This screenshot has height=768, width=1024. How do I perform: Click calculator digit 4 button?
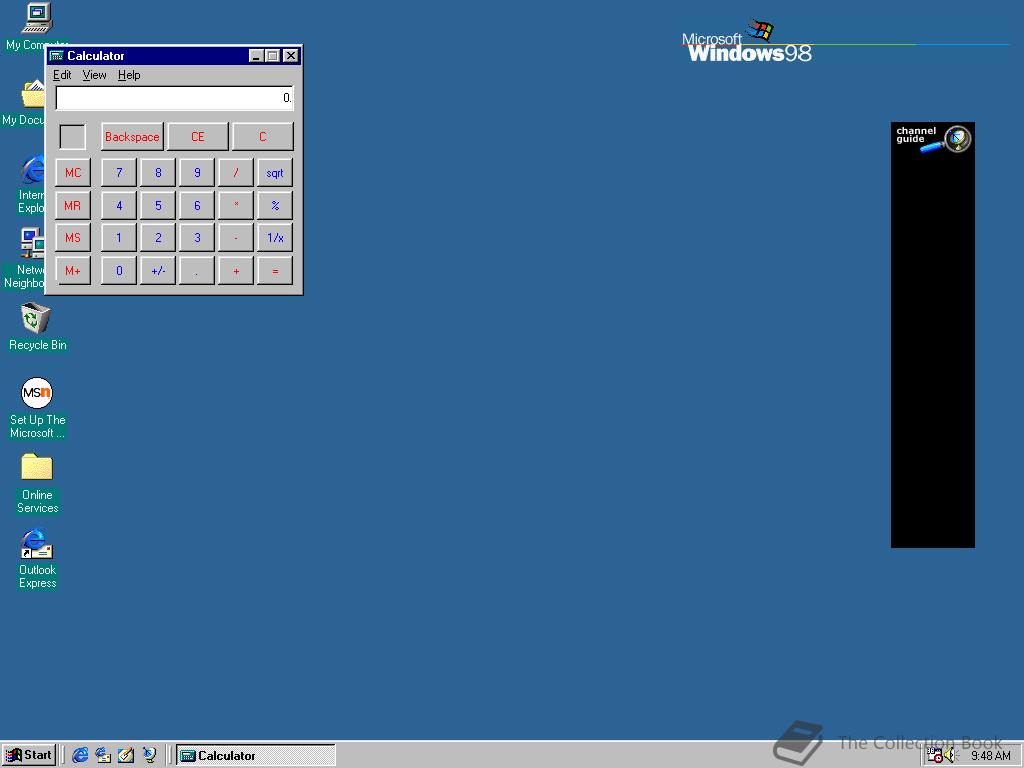click(x=119, y=206)
